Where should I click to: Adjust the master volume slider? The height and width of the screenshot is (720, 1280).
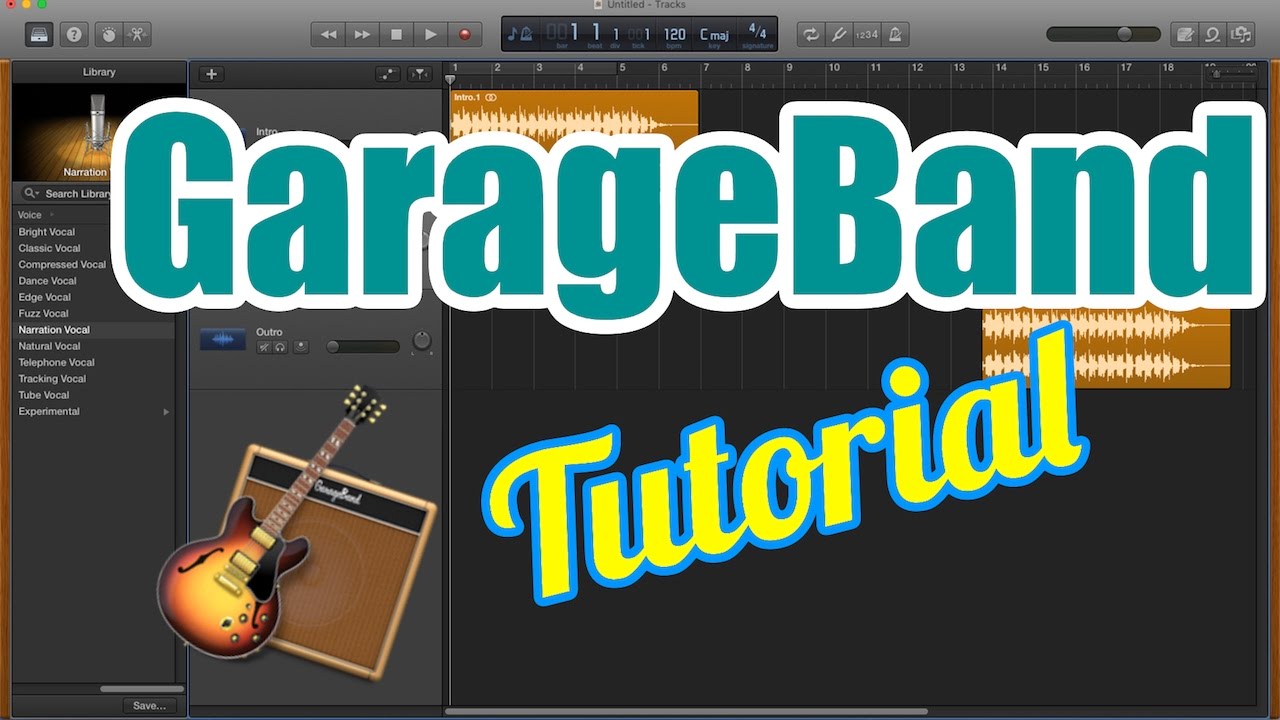tap(1103, 34)
